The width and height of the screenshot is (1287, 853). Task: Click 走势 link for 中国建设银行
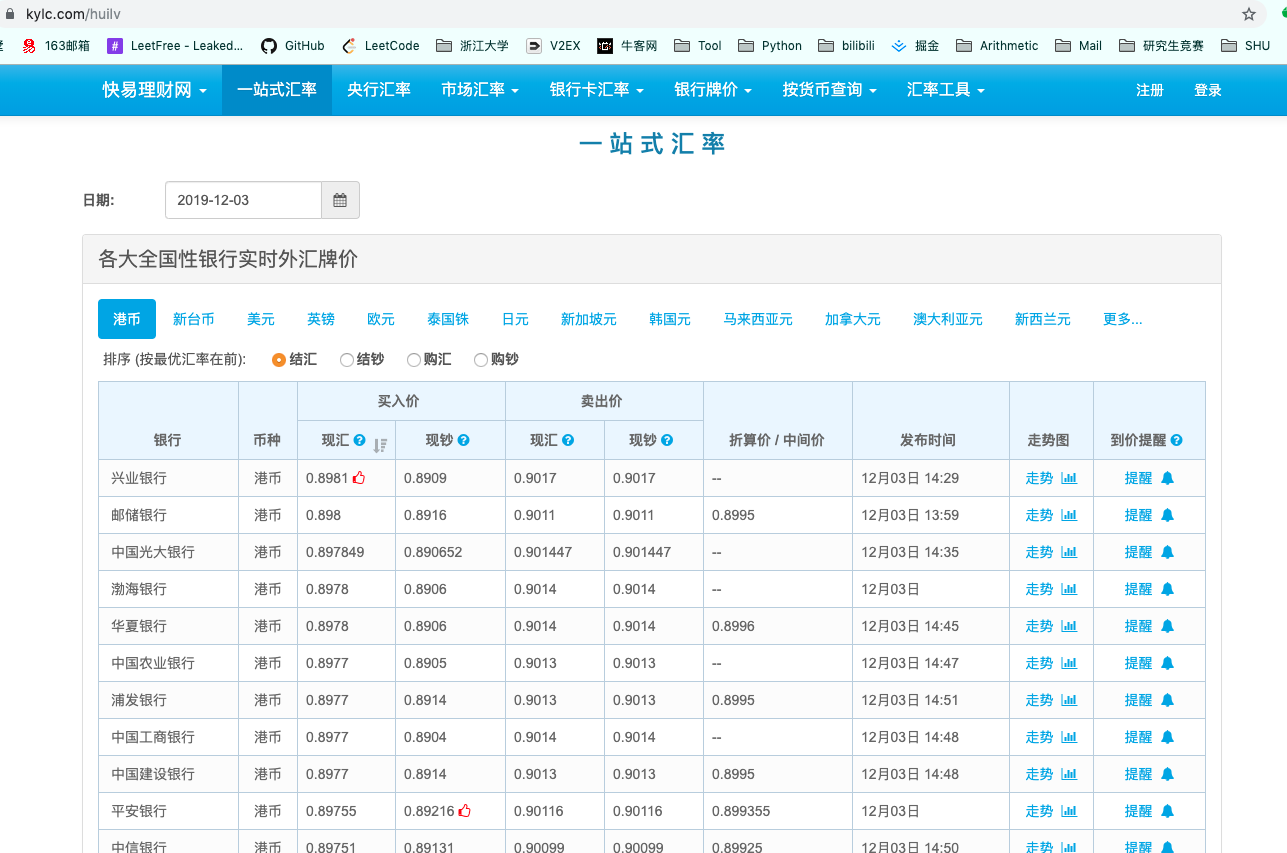1040,774
